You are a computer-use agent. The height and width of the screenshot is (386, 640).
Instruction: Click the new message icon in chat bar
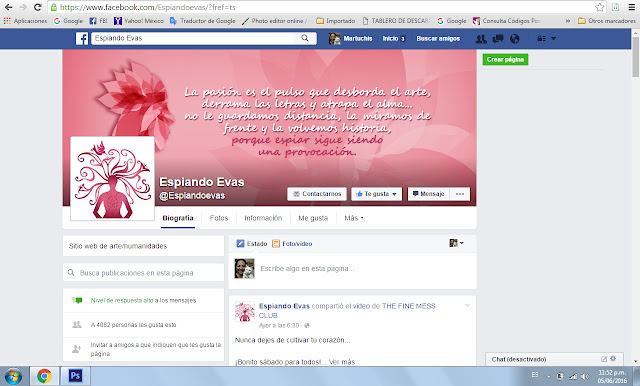604,359
